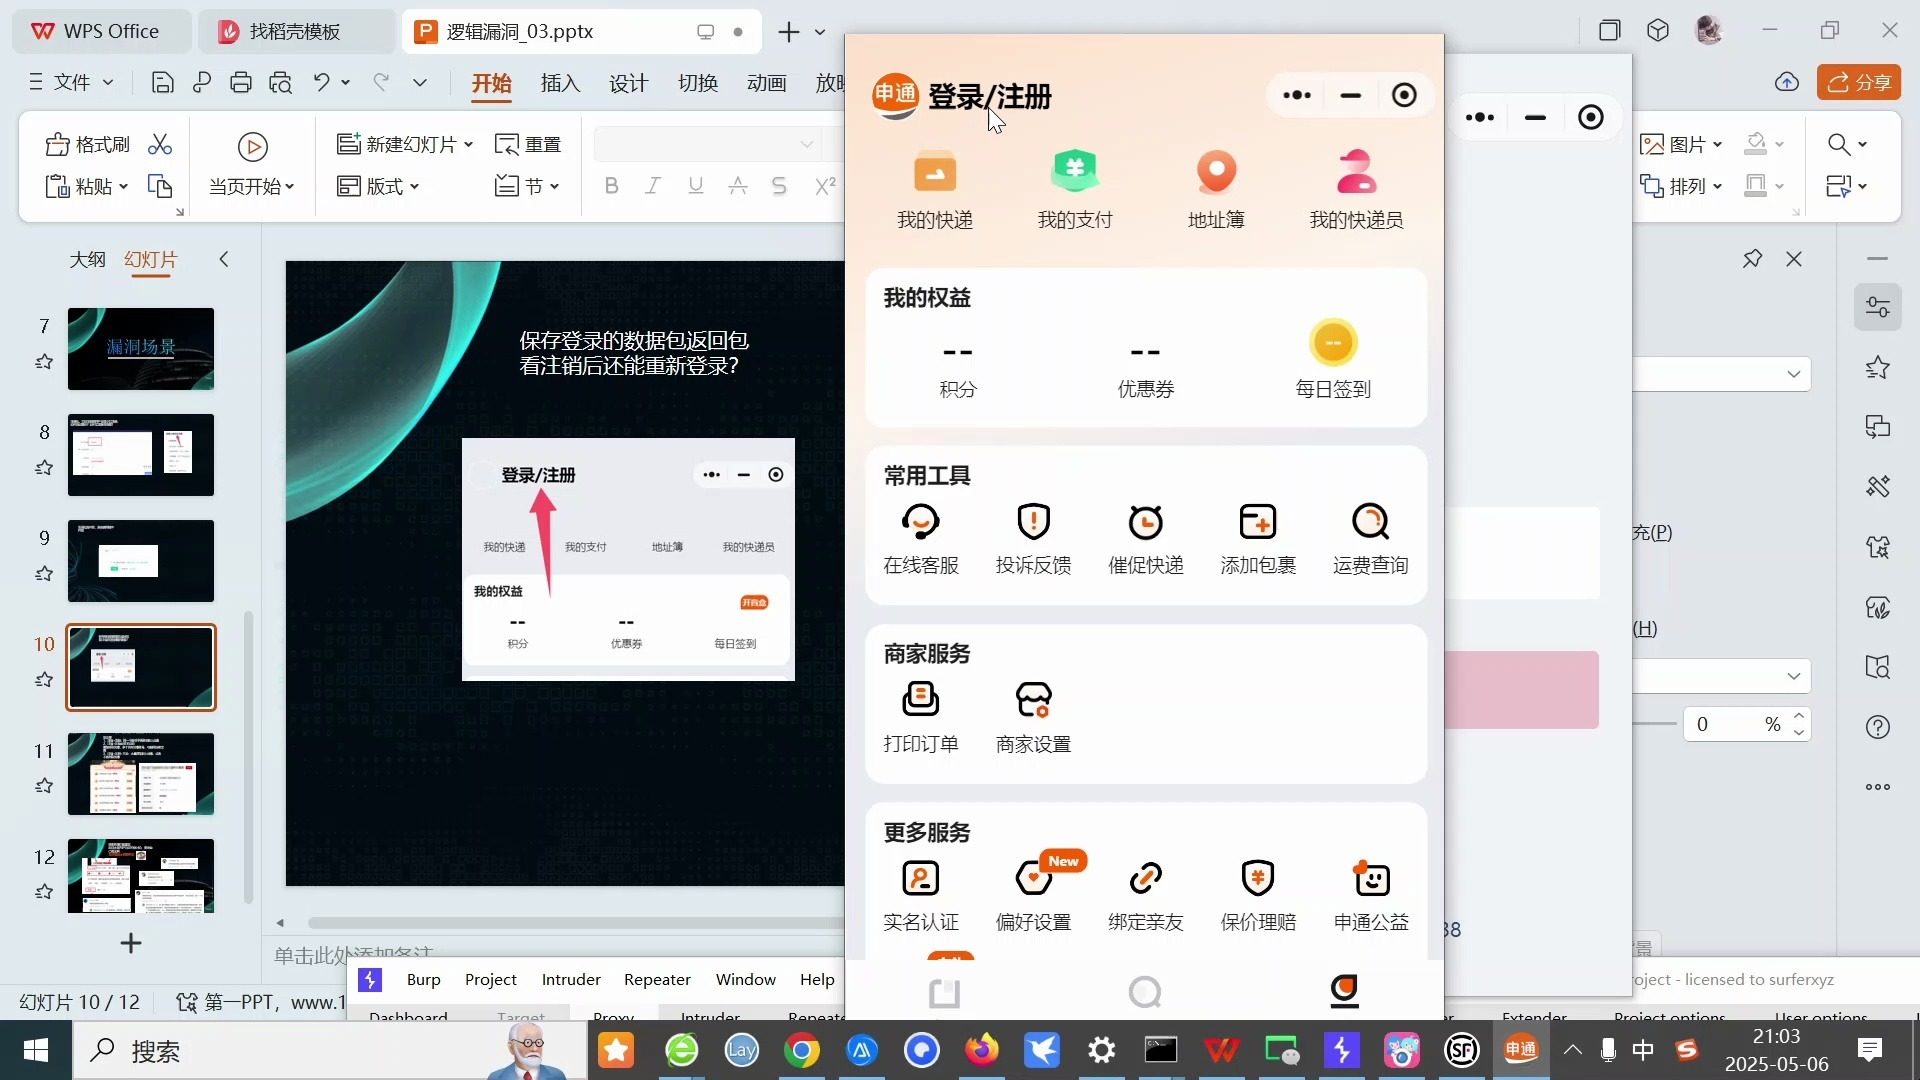Open 我的支付 in the STO app
Viewport: 1920px width, 1080px height.
click(x=1075, y=190)
